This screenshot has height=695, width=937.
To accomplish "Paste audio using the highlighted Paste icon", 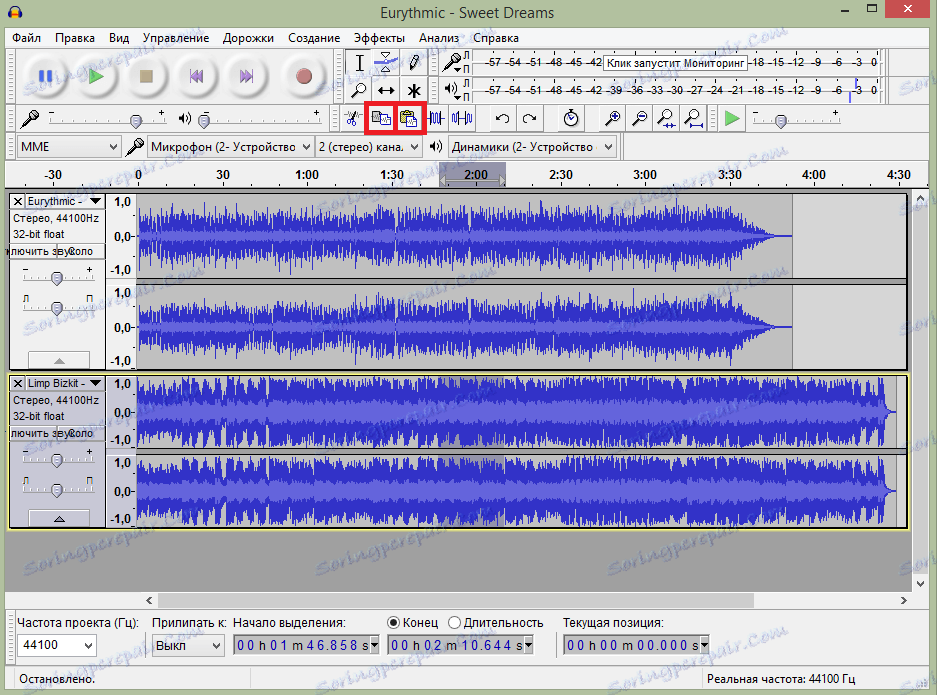I will 408,118.
